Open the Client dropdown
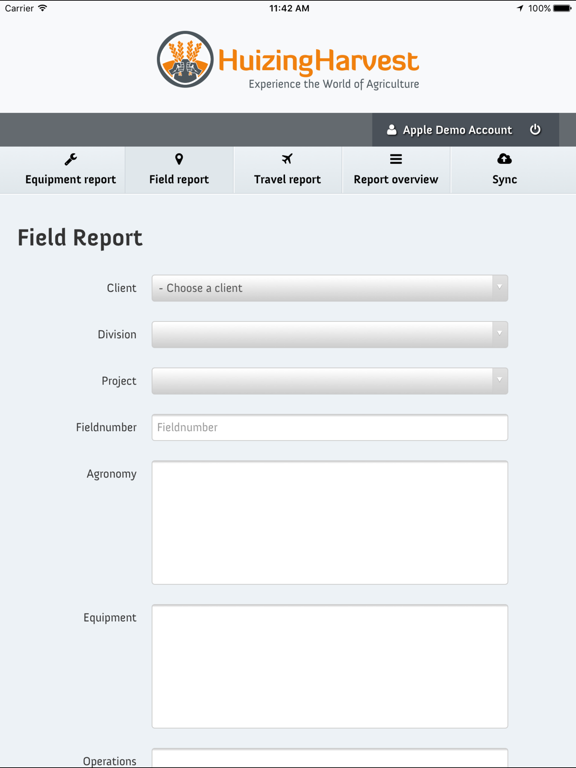Image resolution: width=576 pixels, height=768 pixels. (x=330, y=288)
